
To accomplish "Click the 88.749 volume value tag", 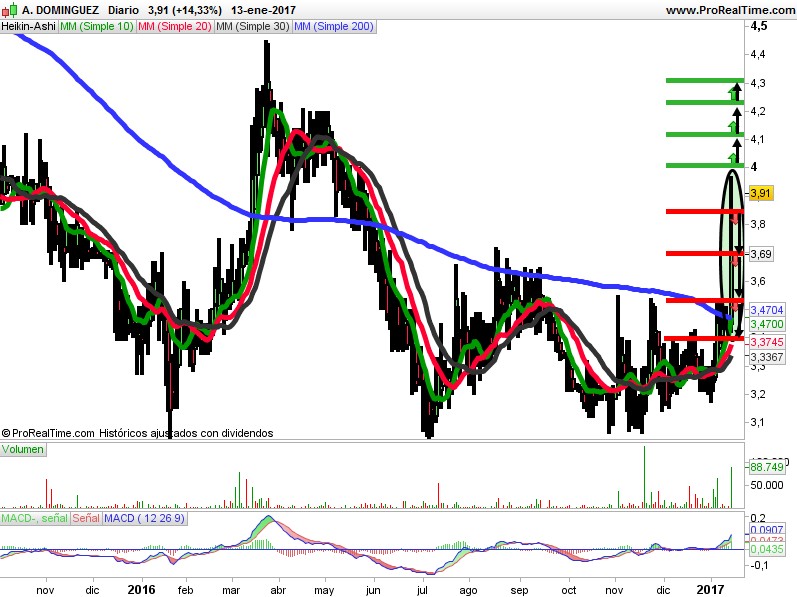I will pos(767,467).
